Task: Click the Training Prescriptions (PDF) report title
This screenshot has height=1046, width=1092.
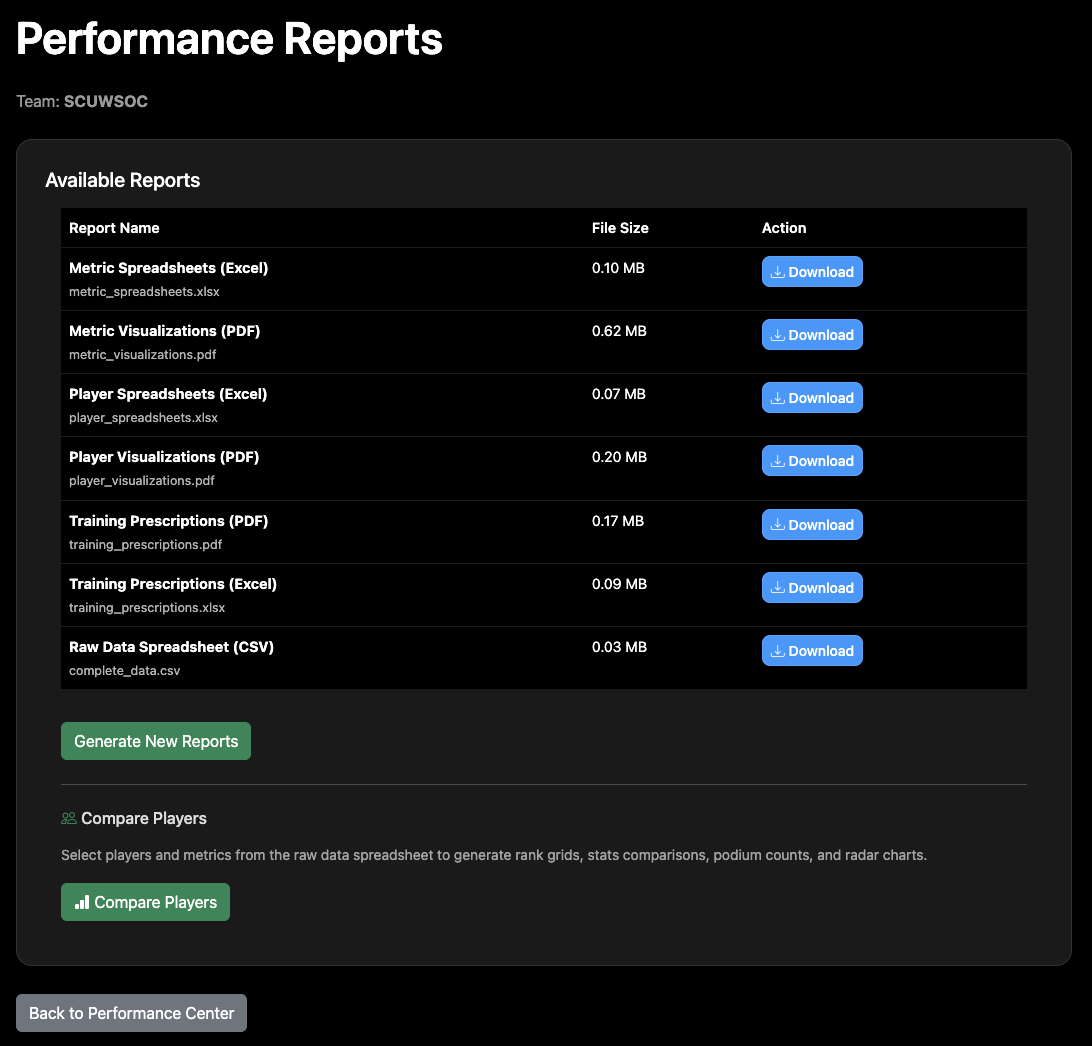Action: click(x=168, y=521)
